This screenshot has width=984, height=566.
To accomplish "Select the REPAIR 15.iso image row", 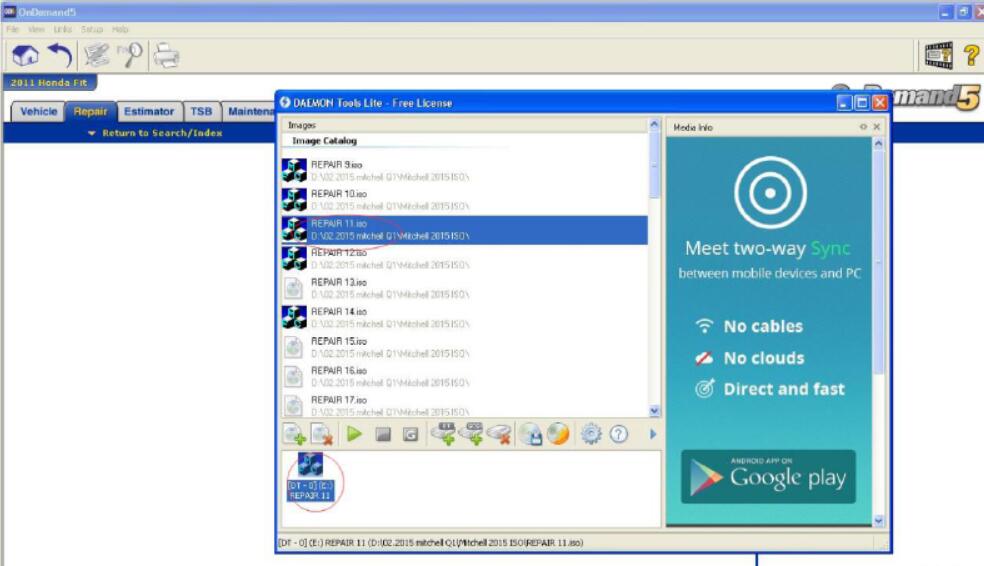I will (x=464, y=348).
